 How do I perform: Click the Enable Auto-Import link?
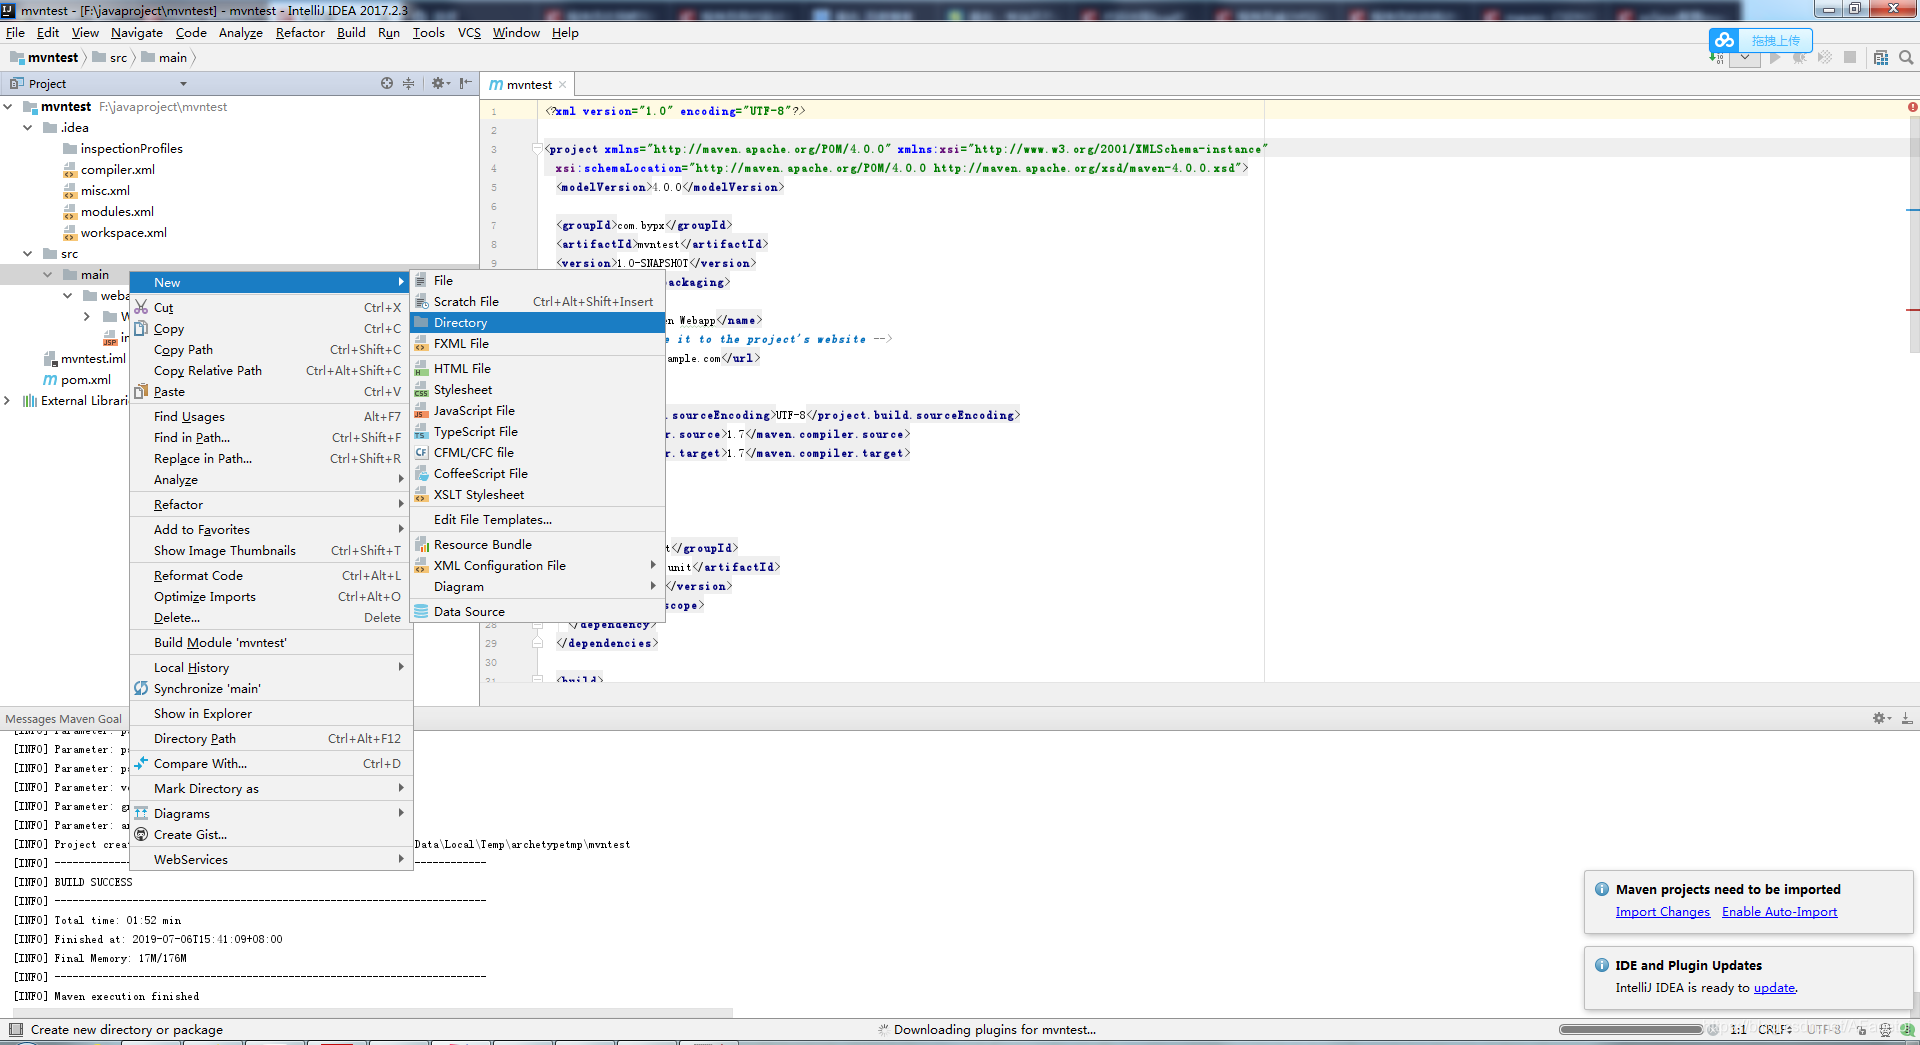[x=1779, y=912]
